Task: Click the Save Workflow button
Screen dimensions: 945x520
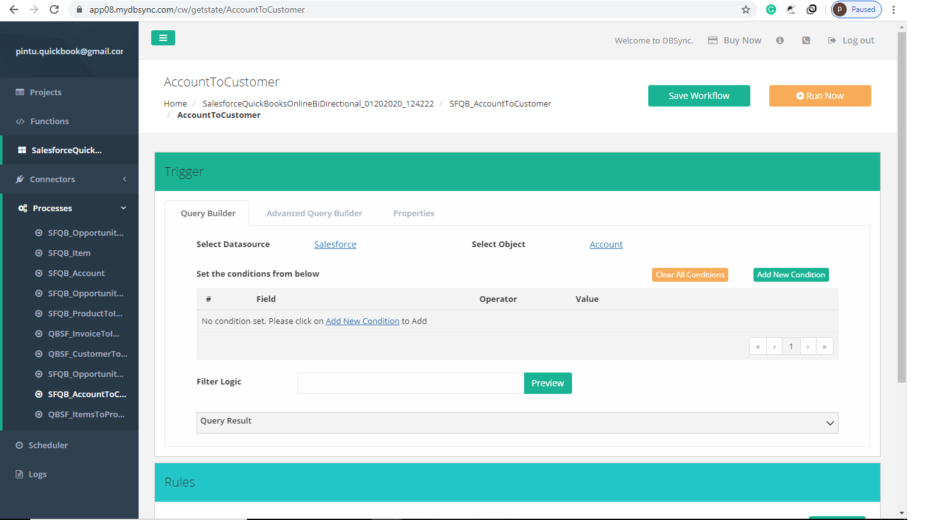Action: (x=698, y=96)
